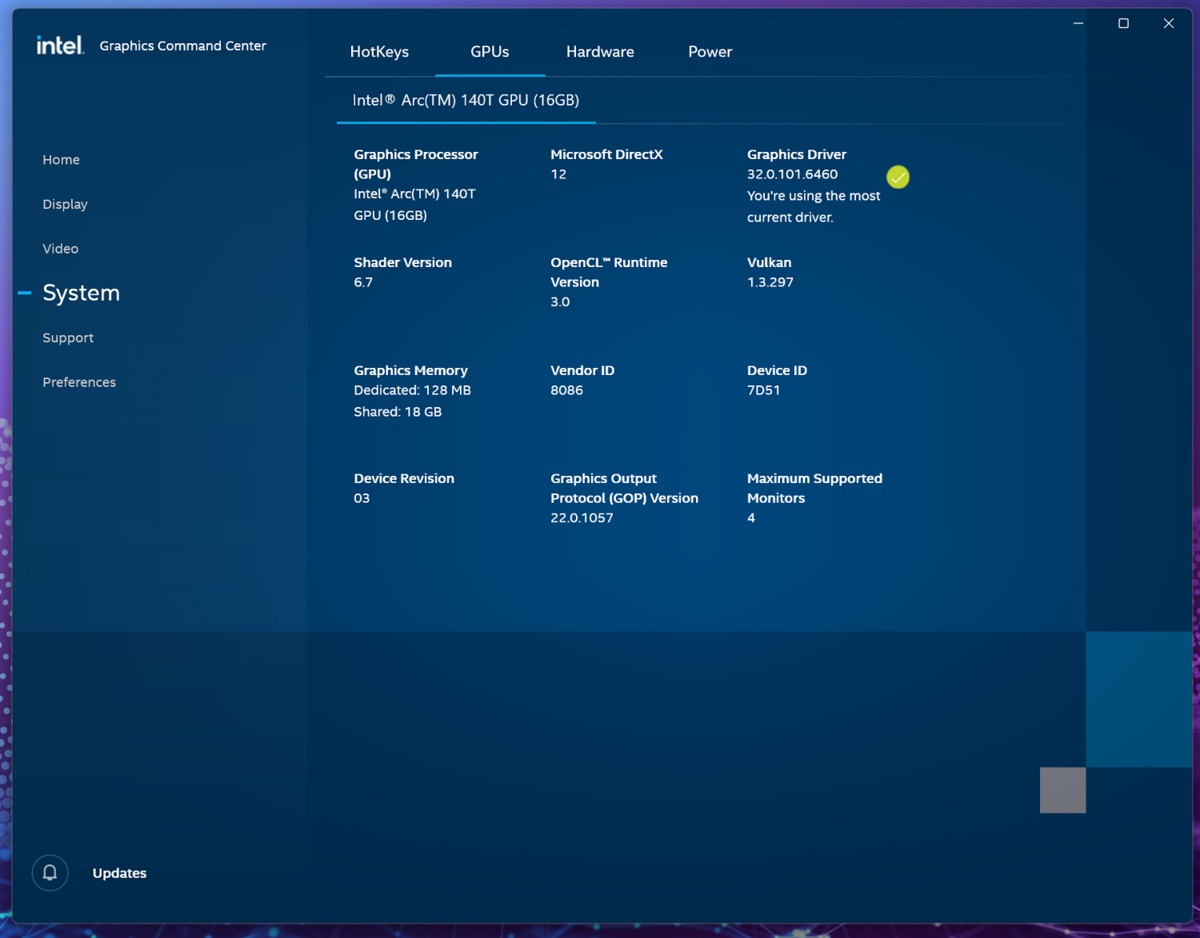Go to the Power tab
Image resolution: width=1200 pixels, height=938 pixels.
[x=710, y=52]
